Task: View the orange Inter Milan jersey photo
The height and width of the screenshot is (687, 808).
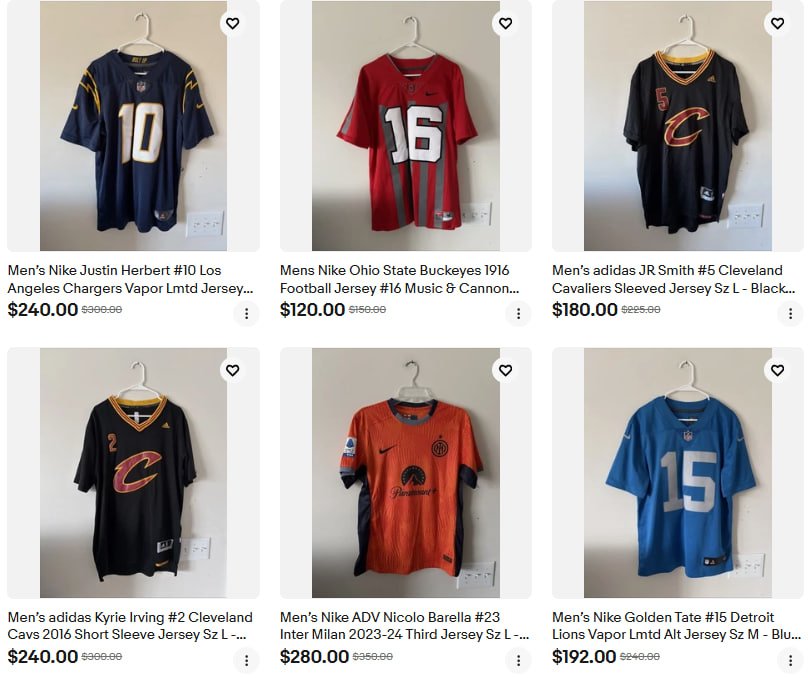Action: pos(405,475)
